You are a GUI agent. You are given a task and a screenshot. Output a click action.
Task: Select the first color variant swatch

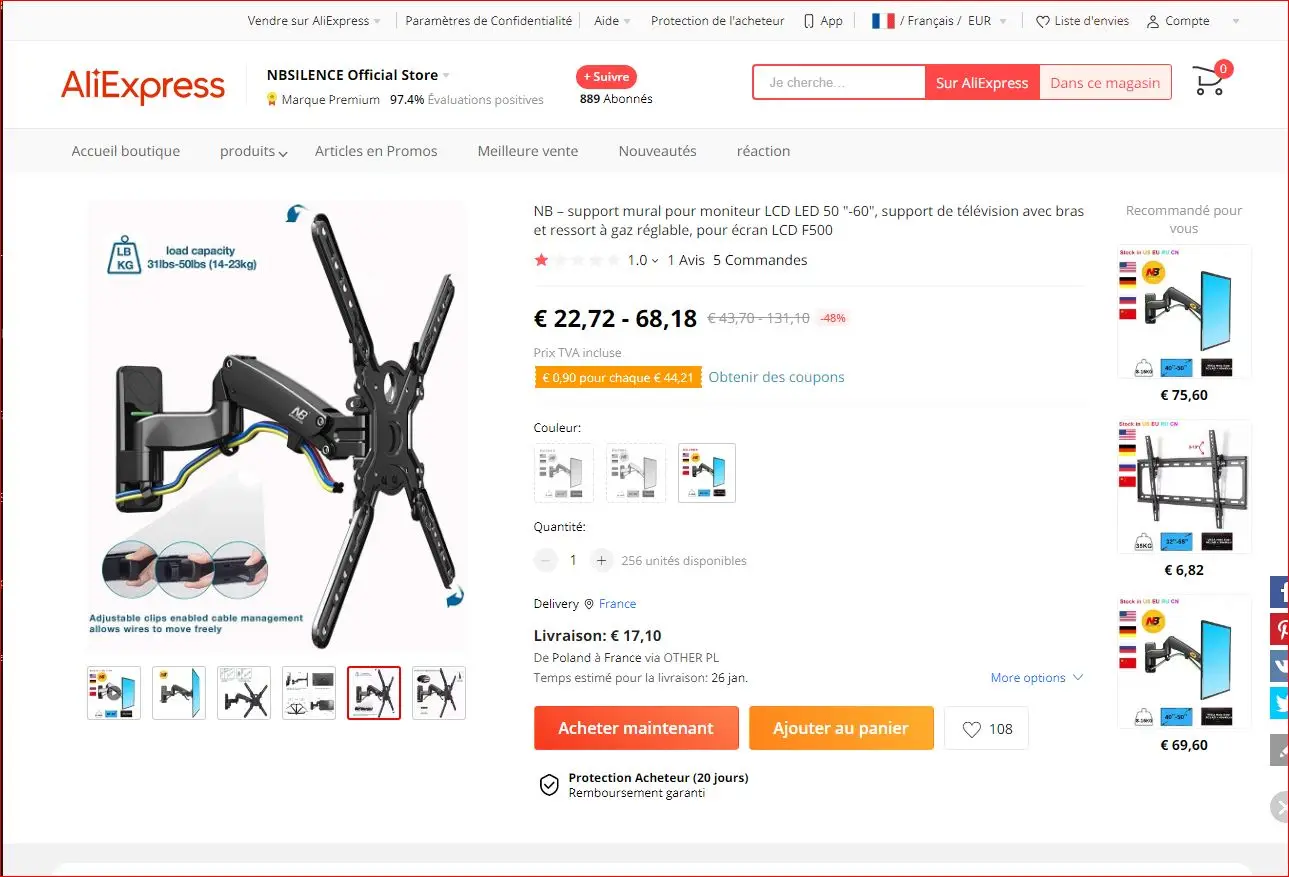click(x=564, y=473)
